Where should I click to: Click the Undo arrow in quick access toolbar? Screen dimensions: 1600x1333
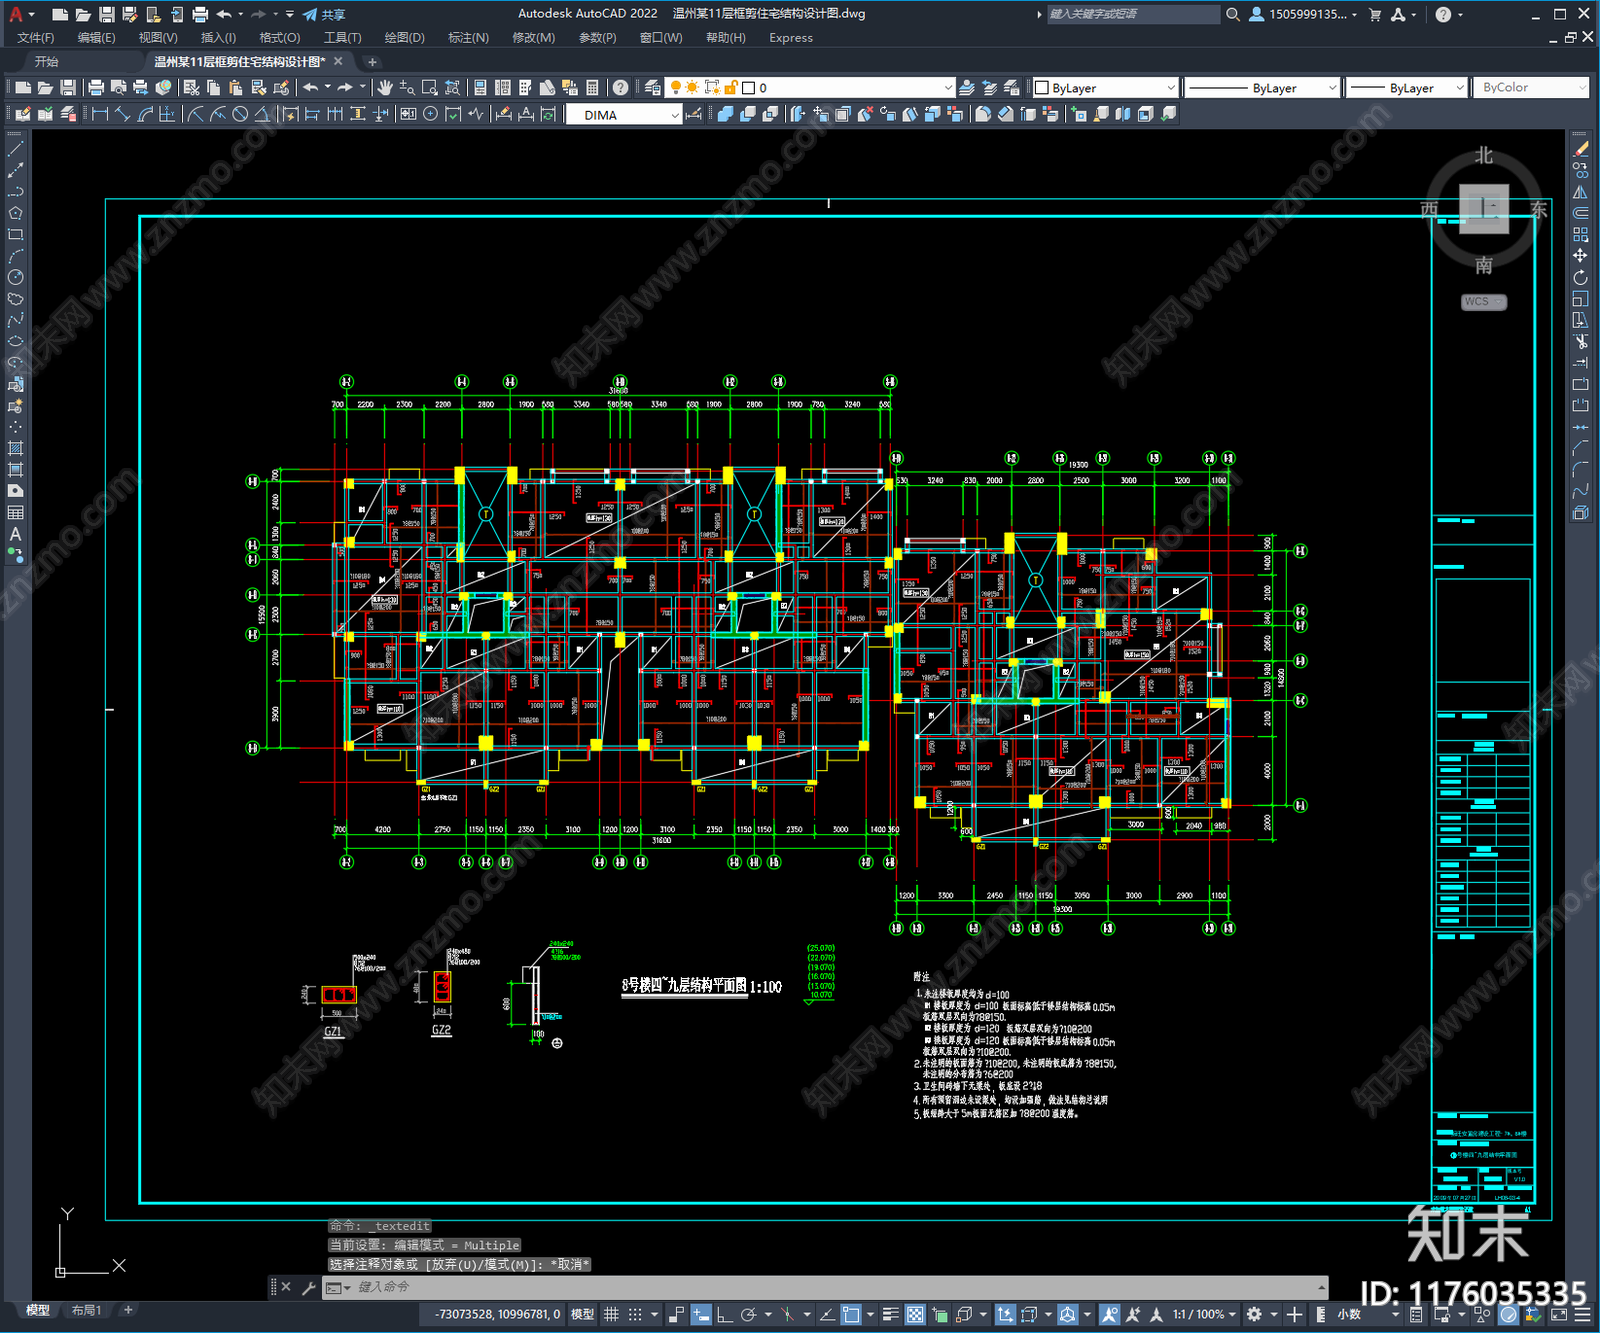pyautogui.click(x=224, y=14)
